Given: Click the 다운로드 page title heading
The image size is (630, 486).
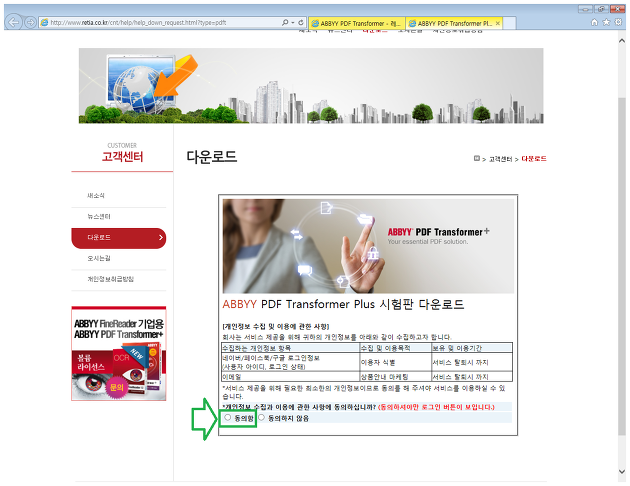Looking at the screenshot, I should (211, 157).
